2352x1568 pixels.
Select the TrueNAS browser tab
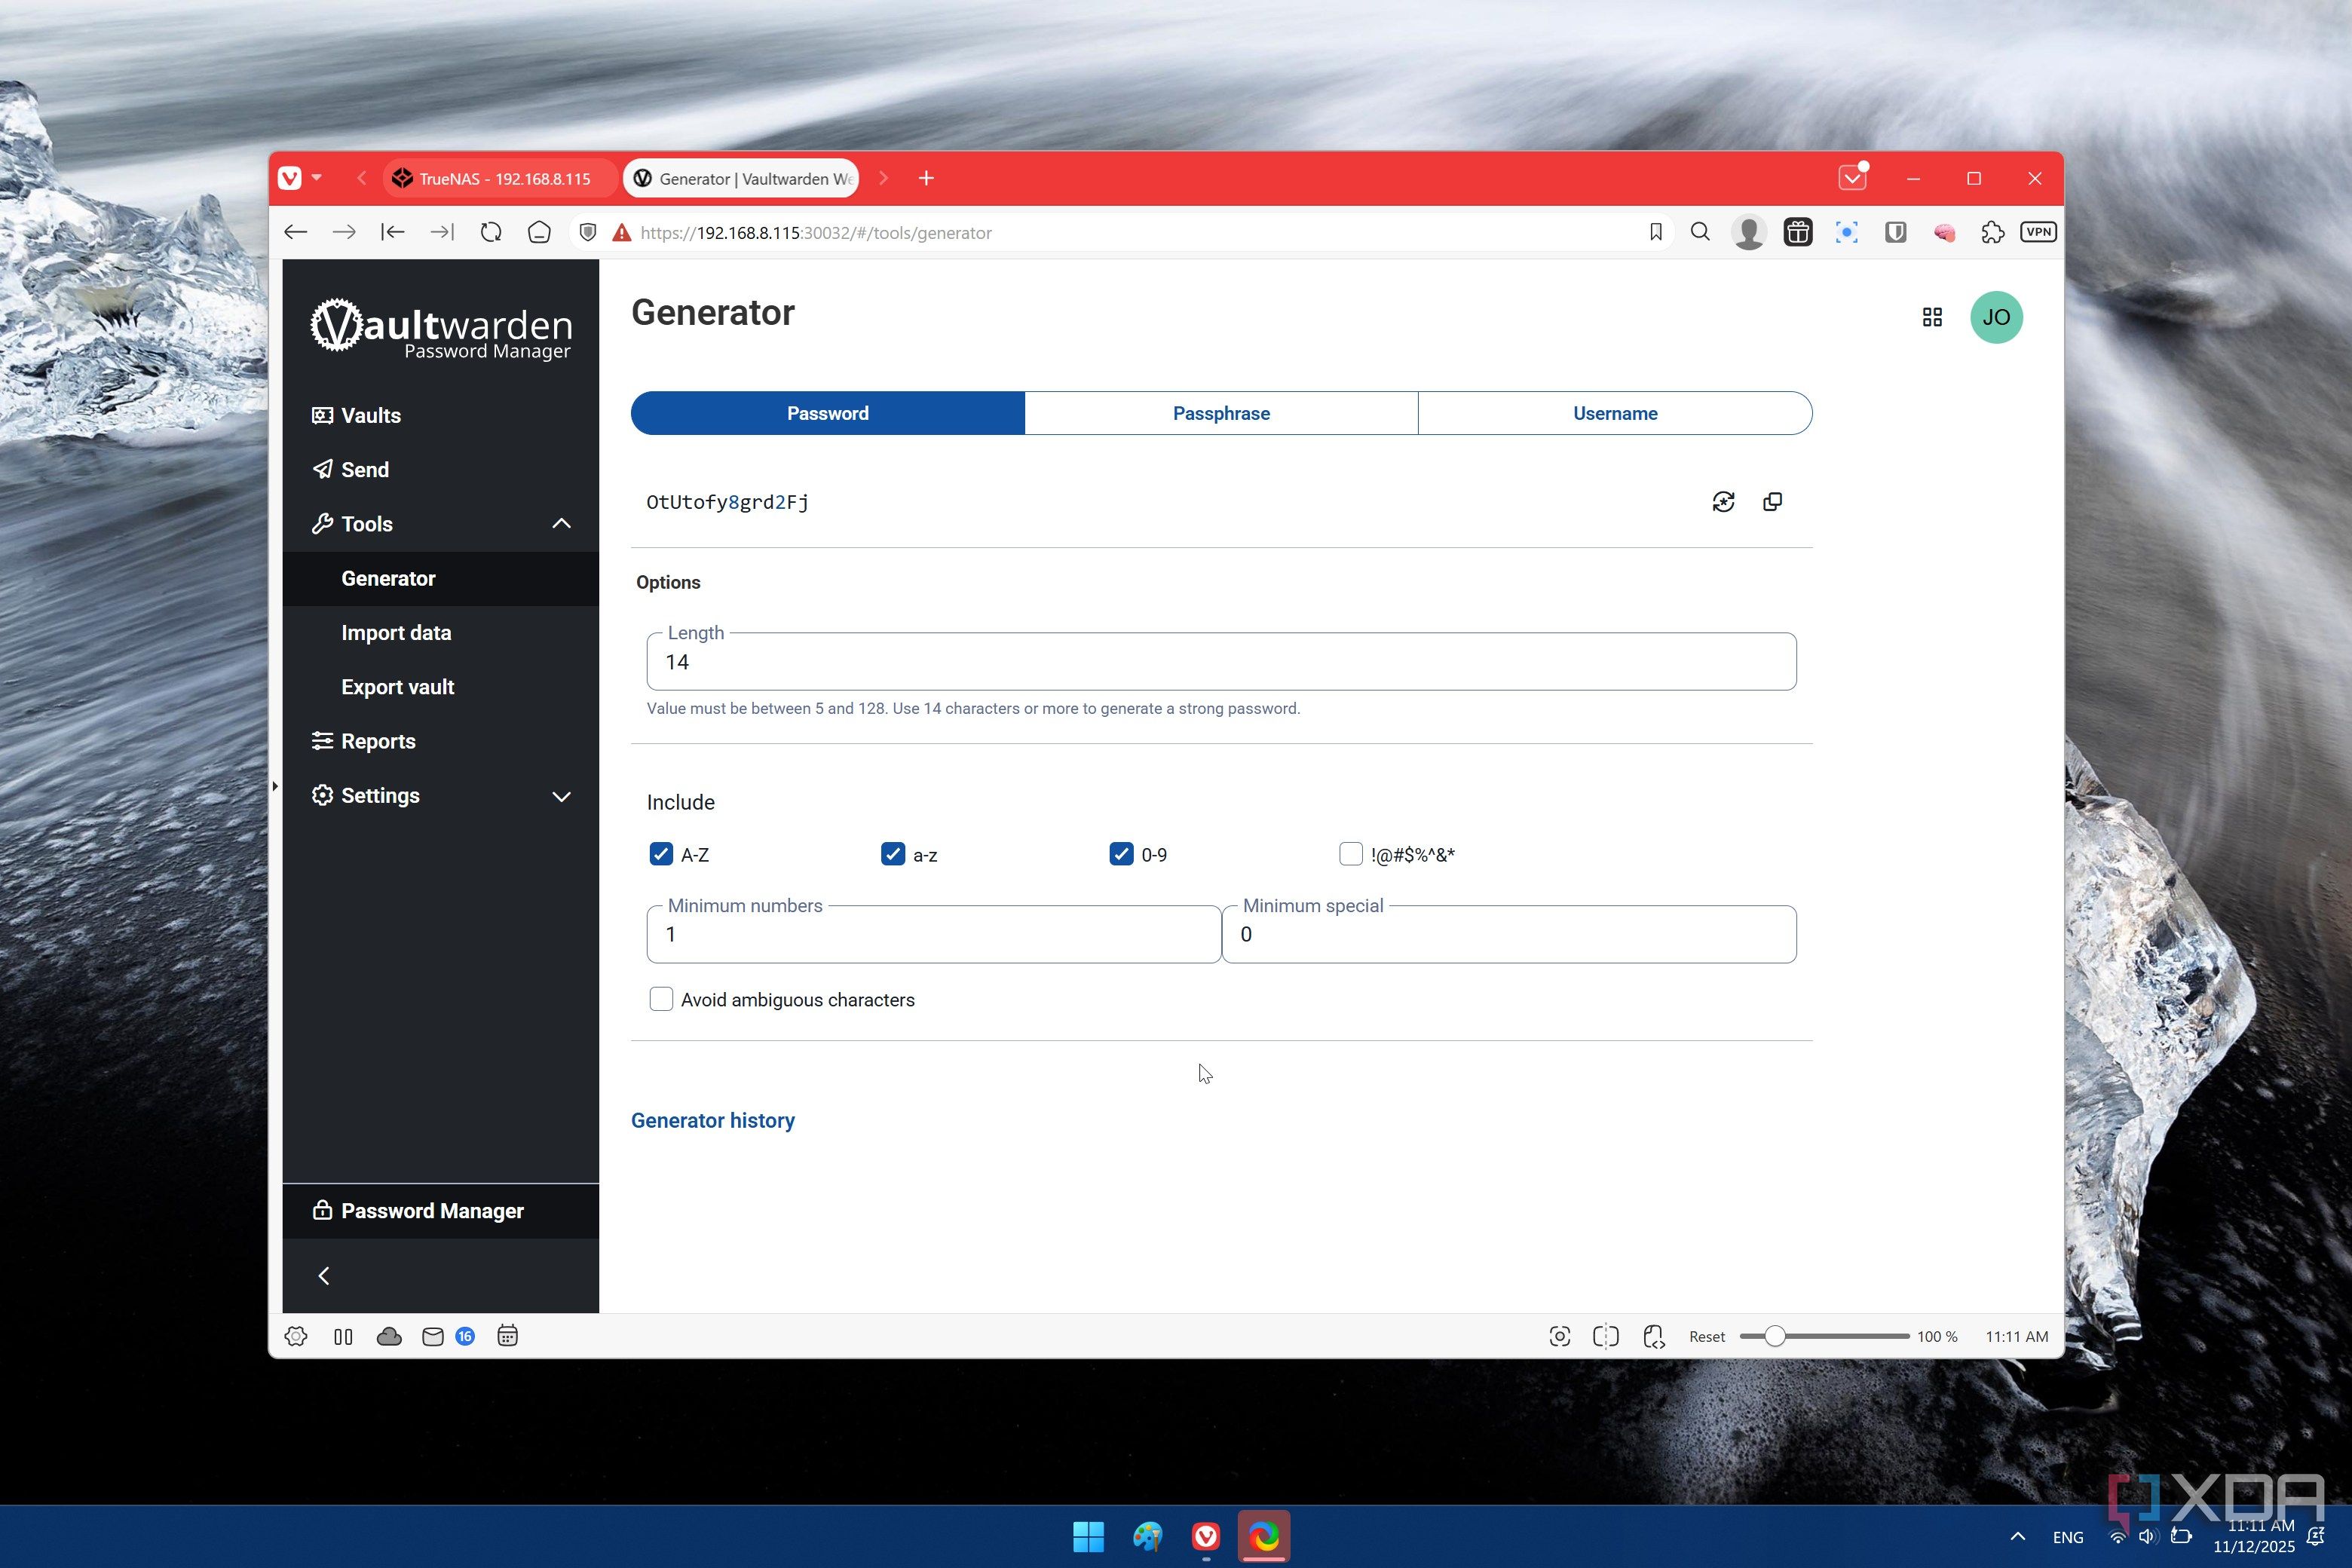pyautogui.click(x=500, y=178)
